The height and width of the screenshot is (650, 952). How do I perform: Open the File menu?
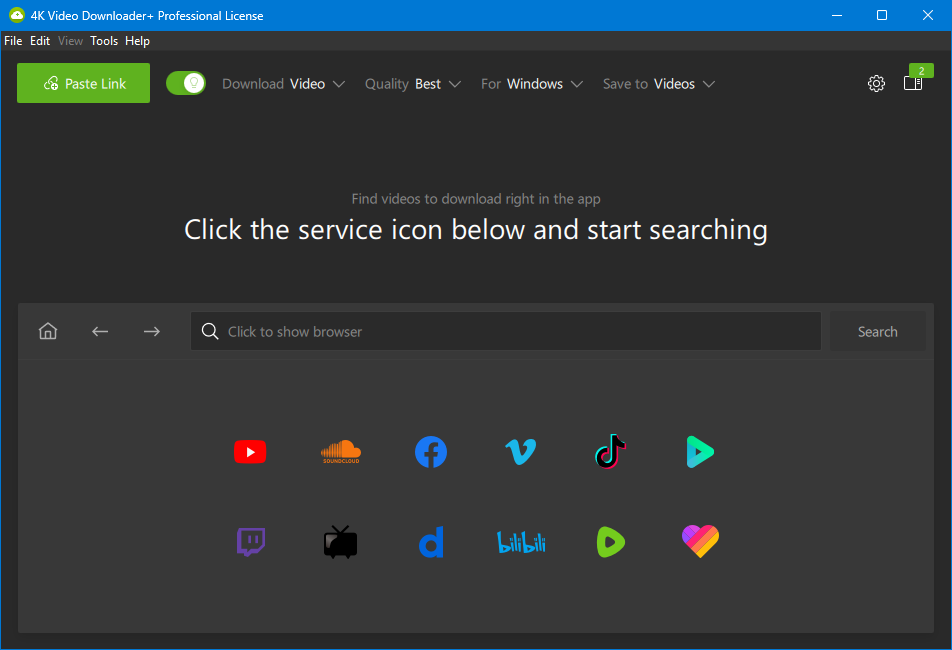point(13,41)
